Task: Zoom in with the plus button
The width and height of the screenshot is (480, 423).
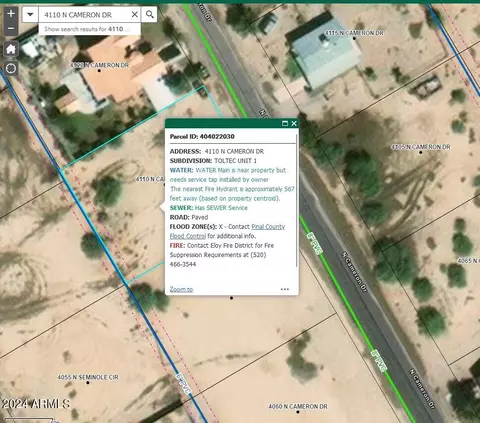Action: (11, 13)
